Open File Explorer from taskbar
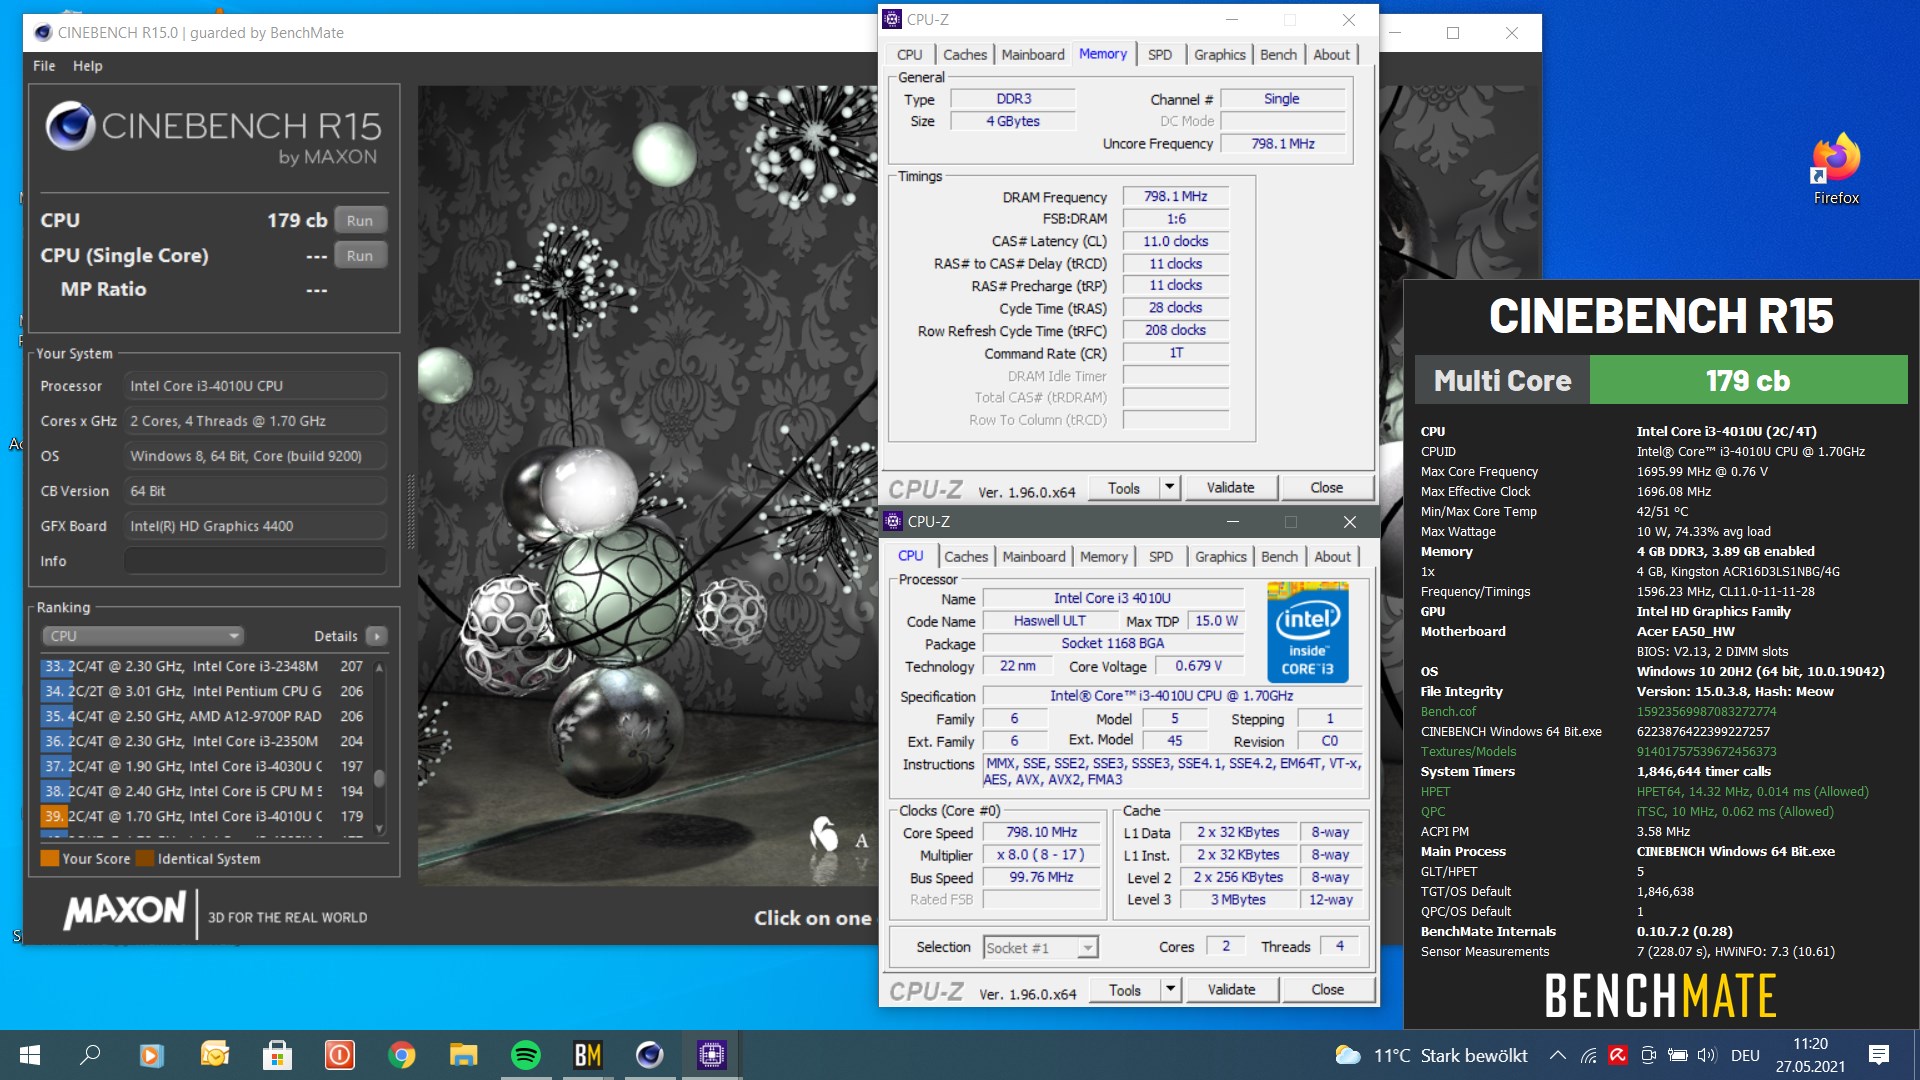Screen dimensions: 1920x1080 tap(464, 1055)
